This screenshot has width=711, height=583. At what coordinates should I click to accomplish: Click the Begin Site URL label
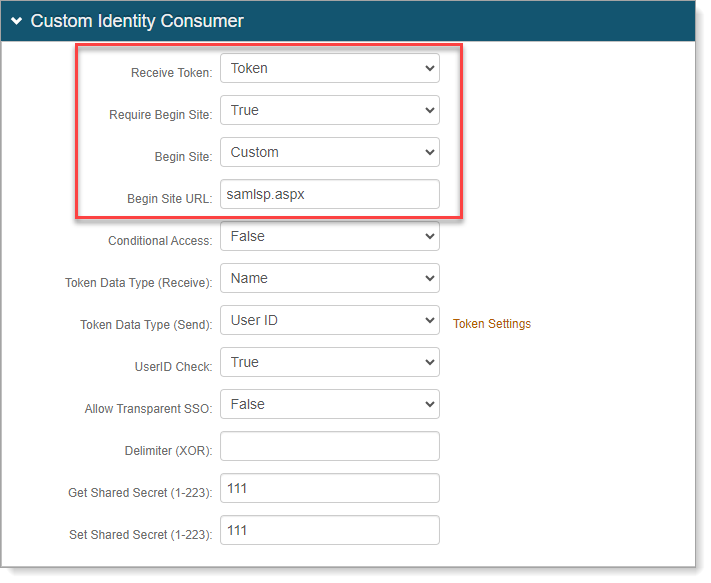[169, 199]
